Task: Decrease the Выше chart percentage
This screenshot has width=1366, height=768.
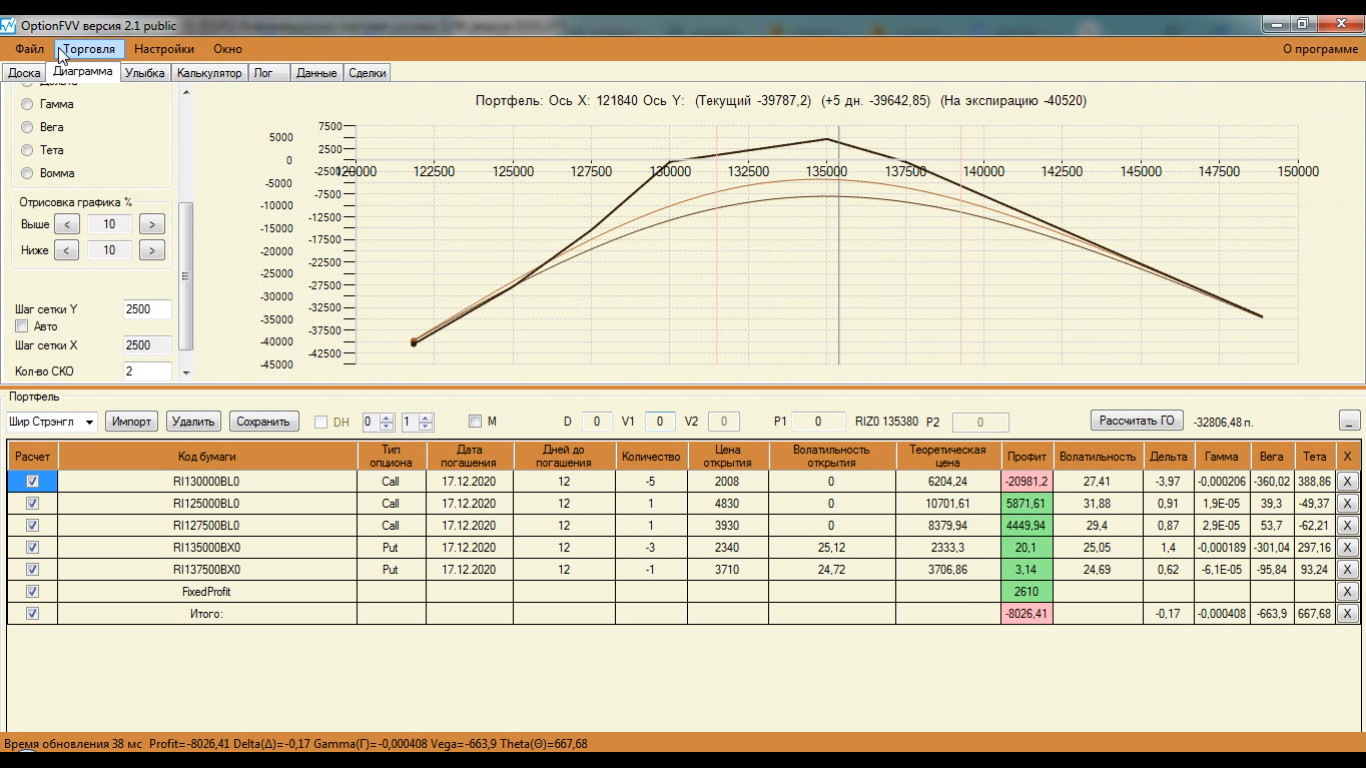Action: pos(67,224)
